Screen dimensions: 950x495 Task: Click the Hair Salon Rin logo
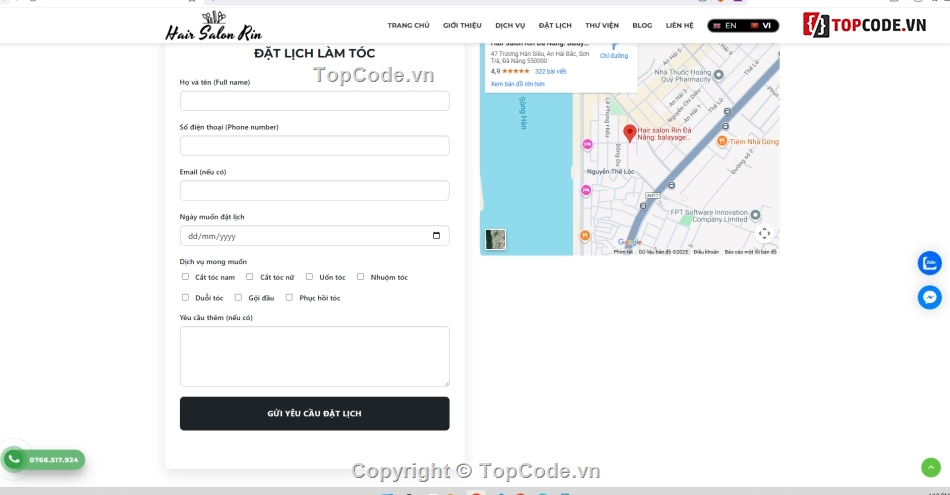213,26
